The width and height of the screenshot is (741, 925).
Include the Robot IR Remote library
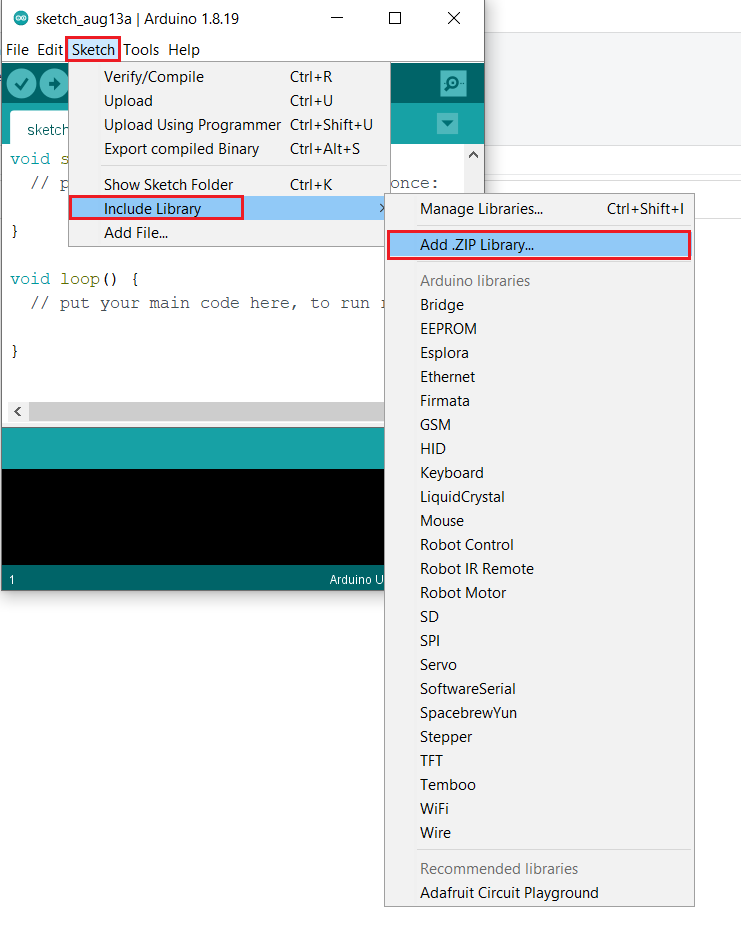click(539, 569)
